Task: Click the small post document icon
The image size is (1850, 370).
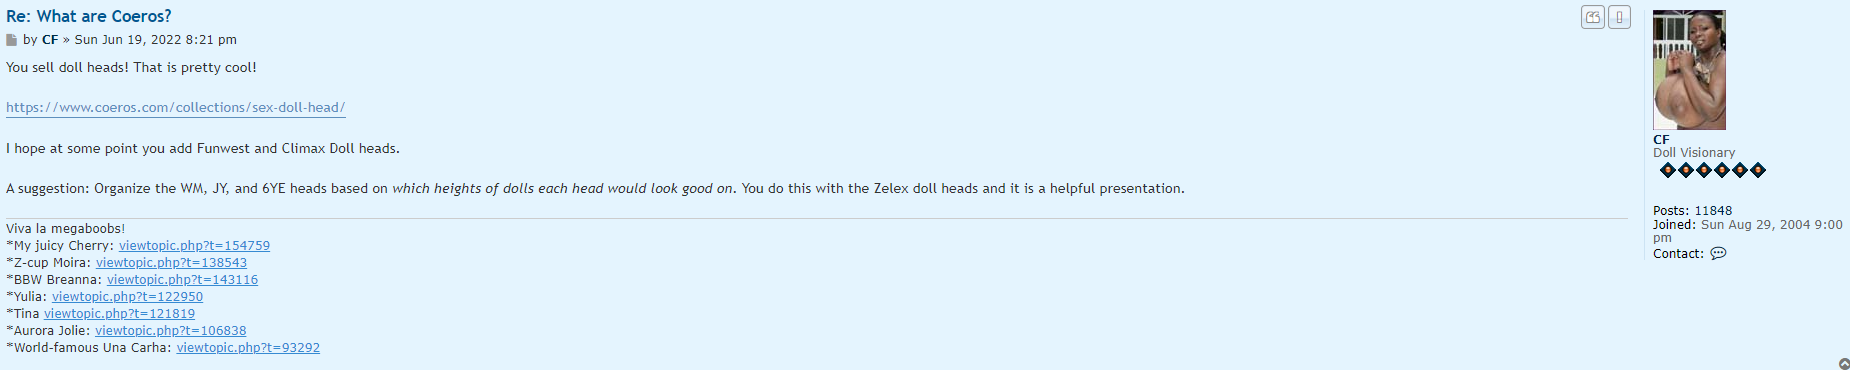Action: tap(11, 40)
